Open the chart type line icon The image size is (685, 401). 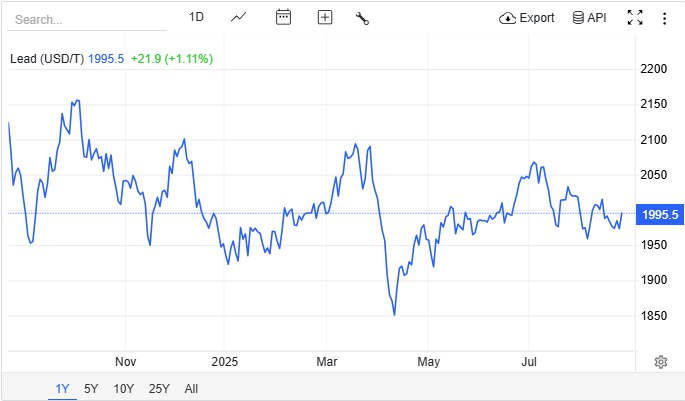click(x=239, y=17)
